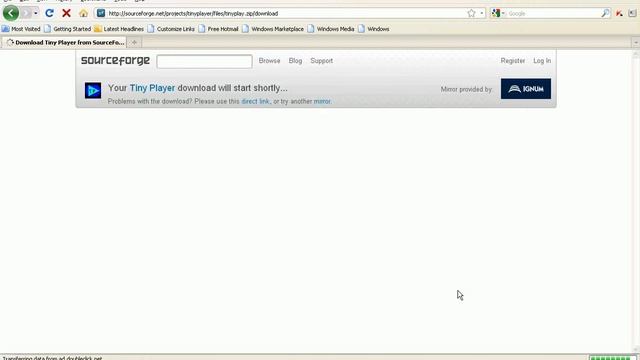Open the Blog link
The image size is (640, 360).
(295, 61)
